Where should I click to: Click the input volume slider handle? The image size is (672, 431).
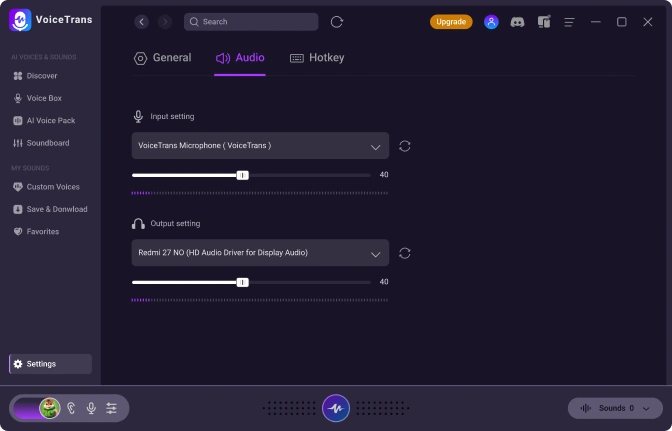pyautogui.click(x=242, y=175)
